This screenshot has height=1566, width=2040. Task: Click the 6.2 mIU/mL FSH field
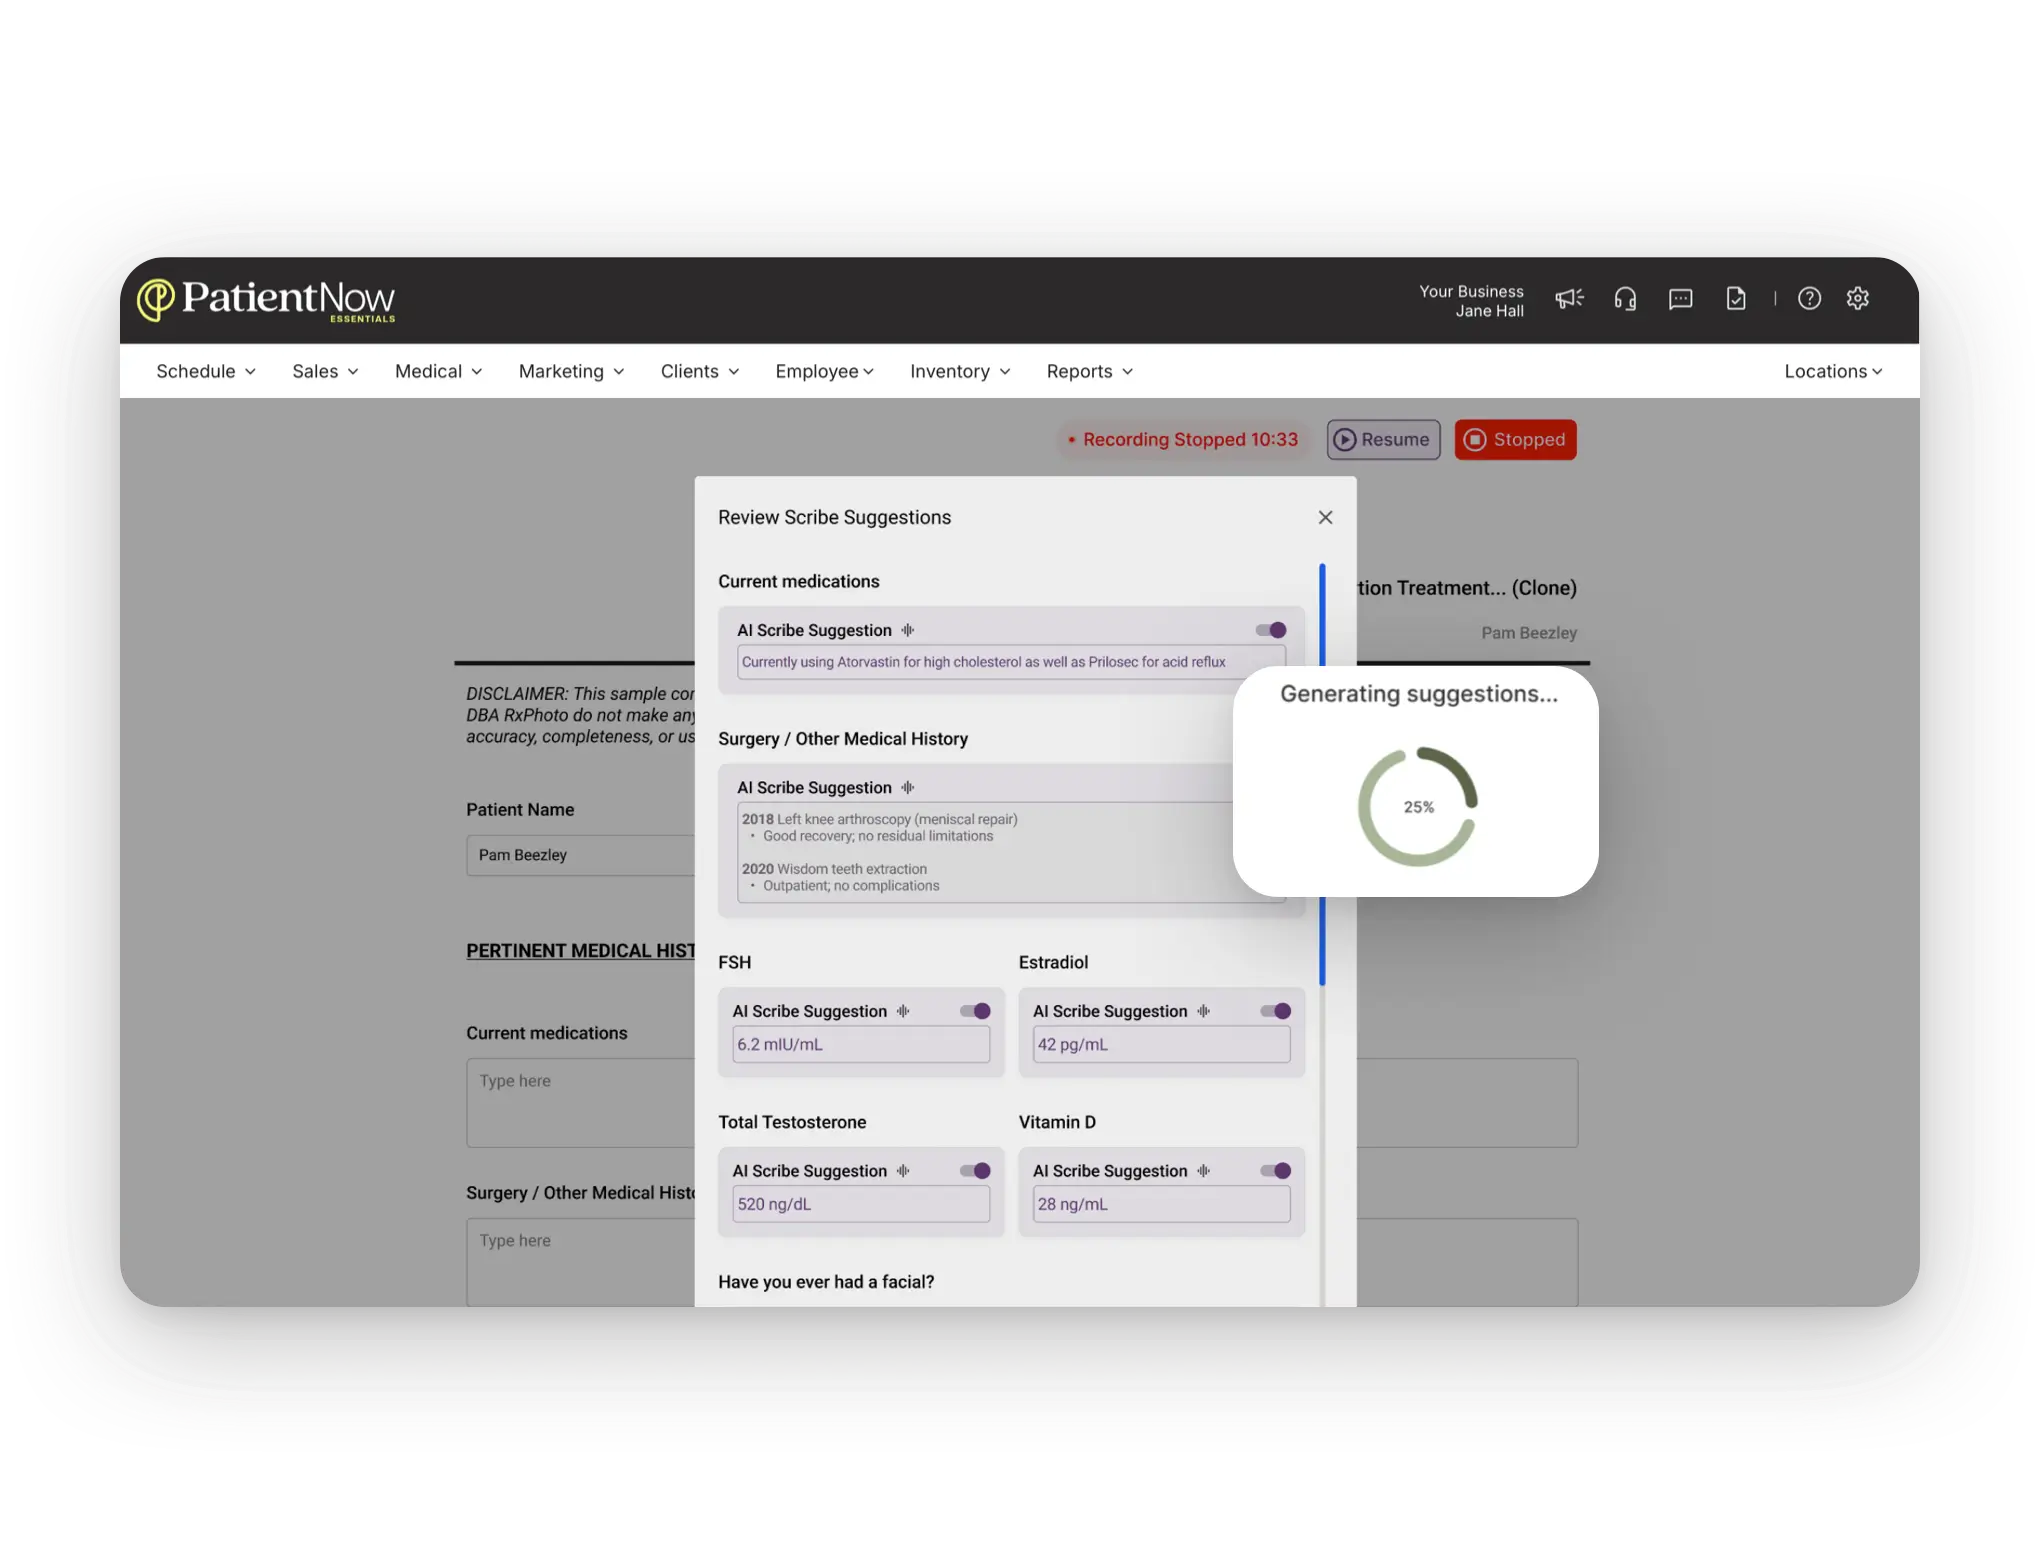pos(861,1044)
